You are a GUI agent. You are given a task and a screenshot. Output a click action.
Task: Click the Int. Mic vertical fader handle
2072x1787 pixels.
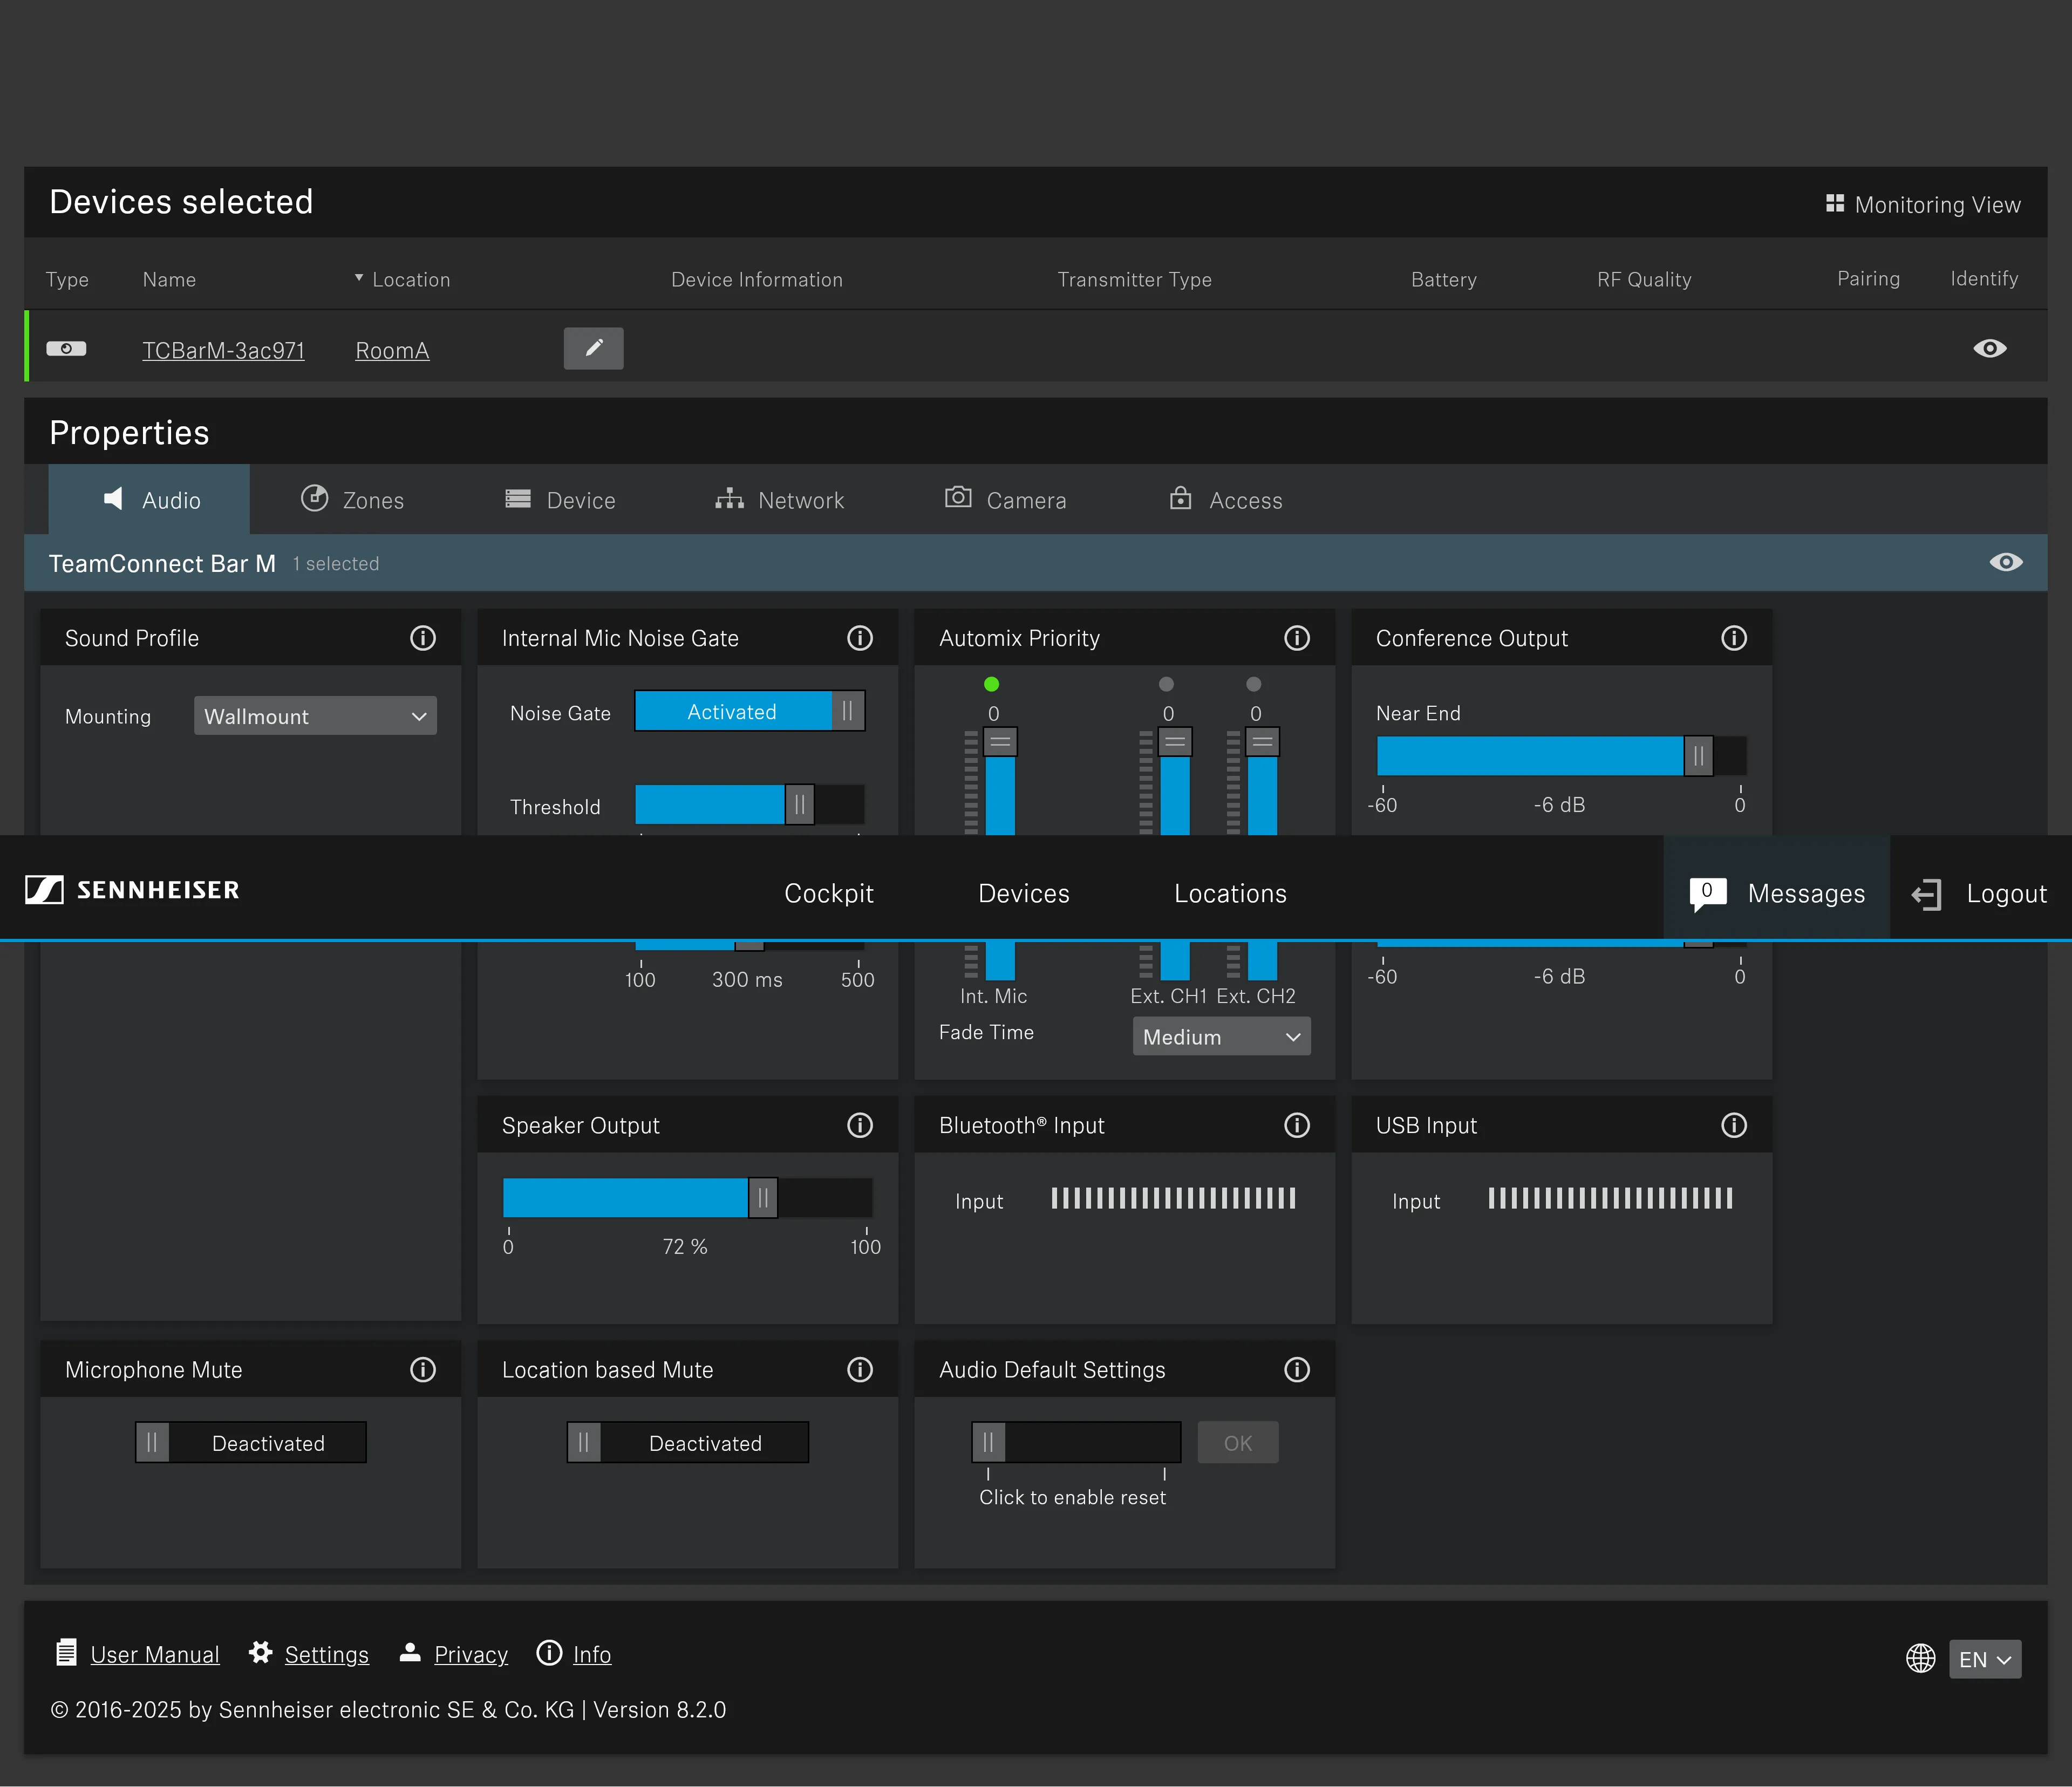coord(1000,742)
